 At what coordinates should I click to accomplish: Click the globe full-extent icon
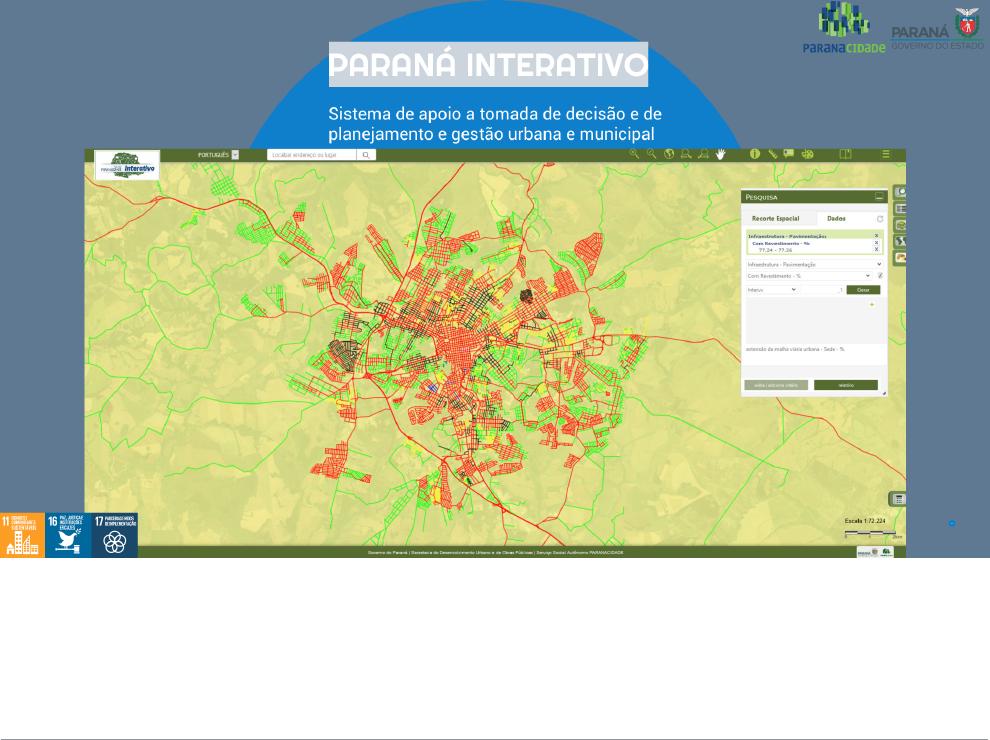[669, 155]
